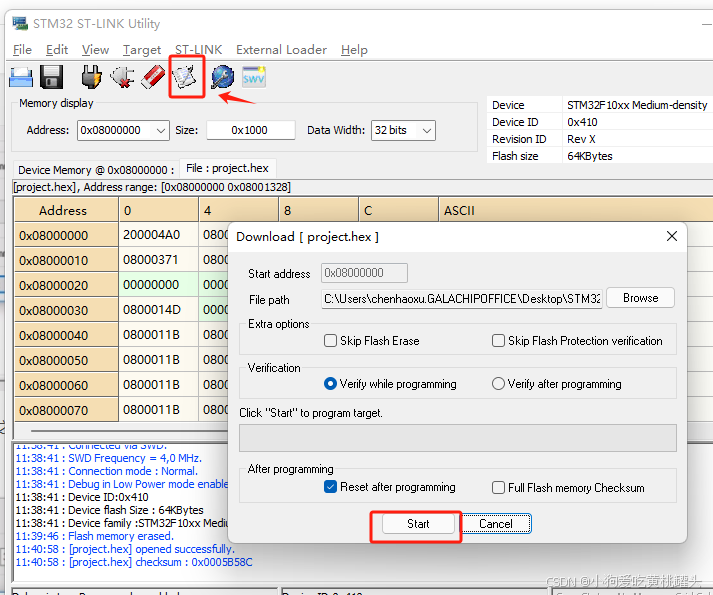Click Cancel in Download dialog
This screenshot has width=713, height=595.
(x=496, y=524)
